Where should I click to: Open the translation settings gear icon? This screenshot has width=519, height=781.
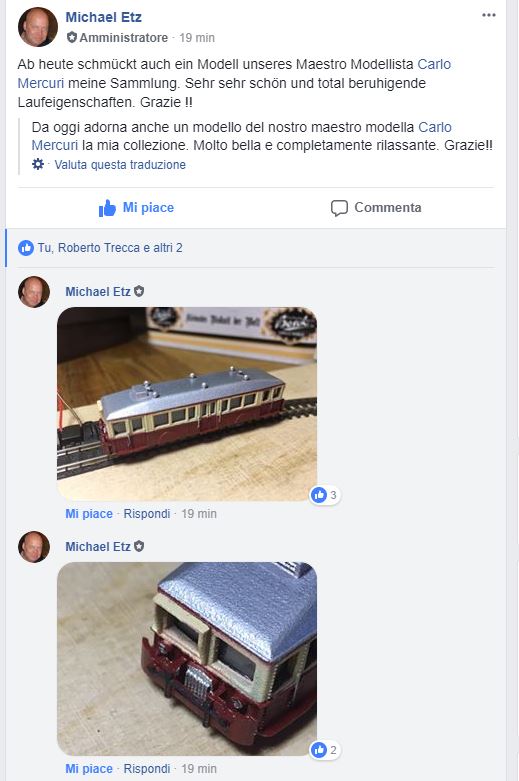pos(38,164)
